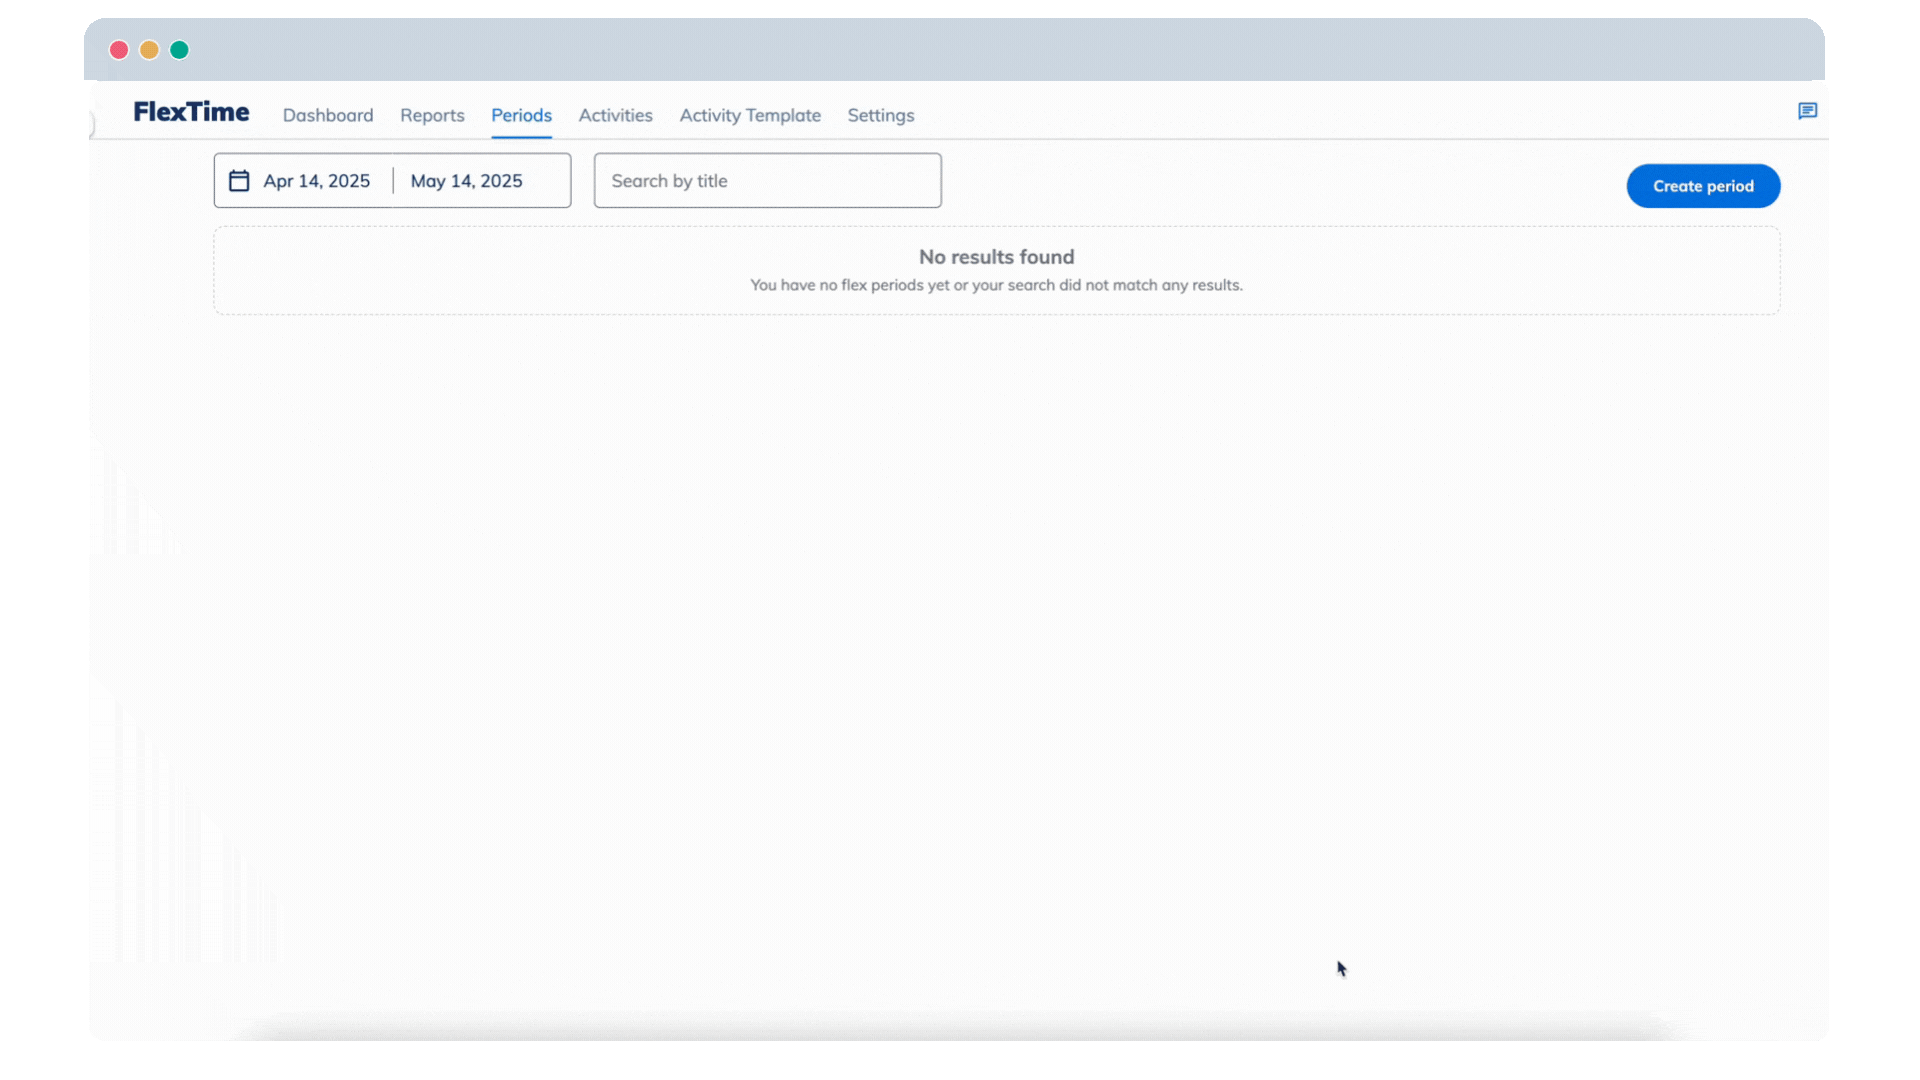Open the date range selector box
This screenshot has width=1920, height=1080.
tap(391, 180)
